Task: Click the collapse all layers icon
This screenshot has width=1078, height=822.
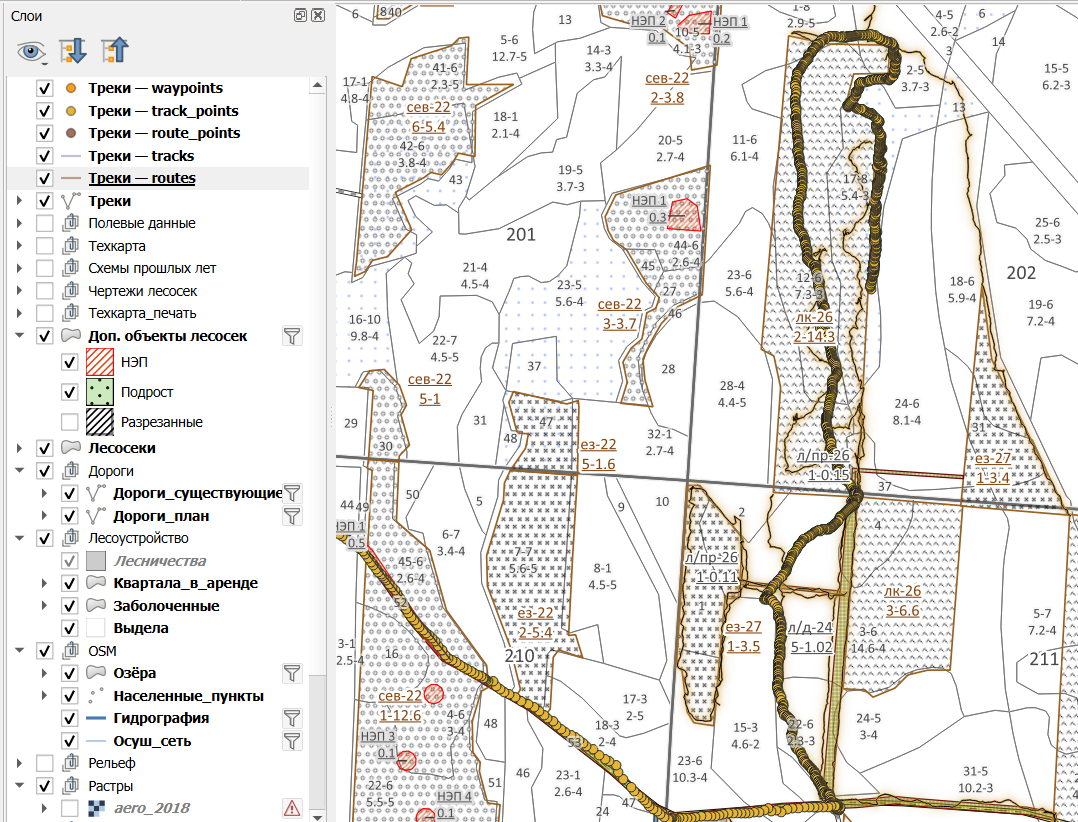Action: click(115, 51)
